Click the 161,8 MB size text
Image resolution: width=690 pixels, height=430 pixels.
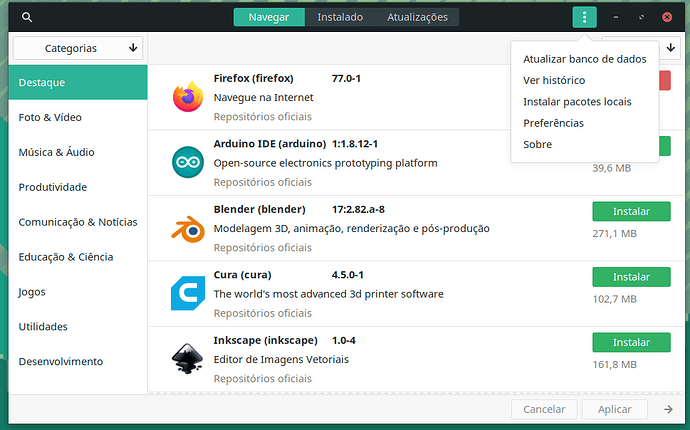(x=614, y=365)
